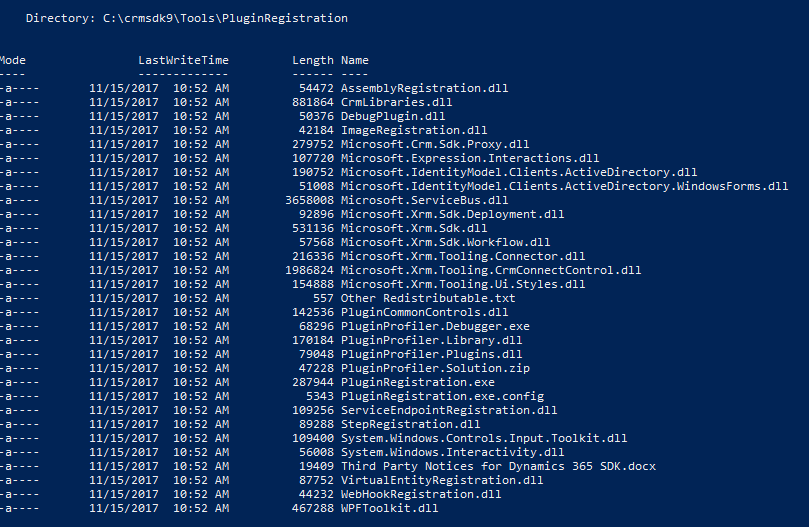Select the PluginProfiler.Solution.zip entry
The width and height of the screenshot is (809, 527).
coord(265,369)
